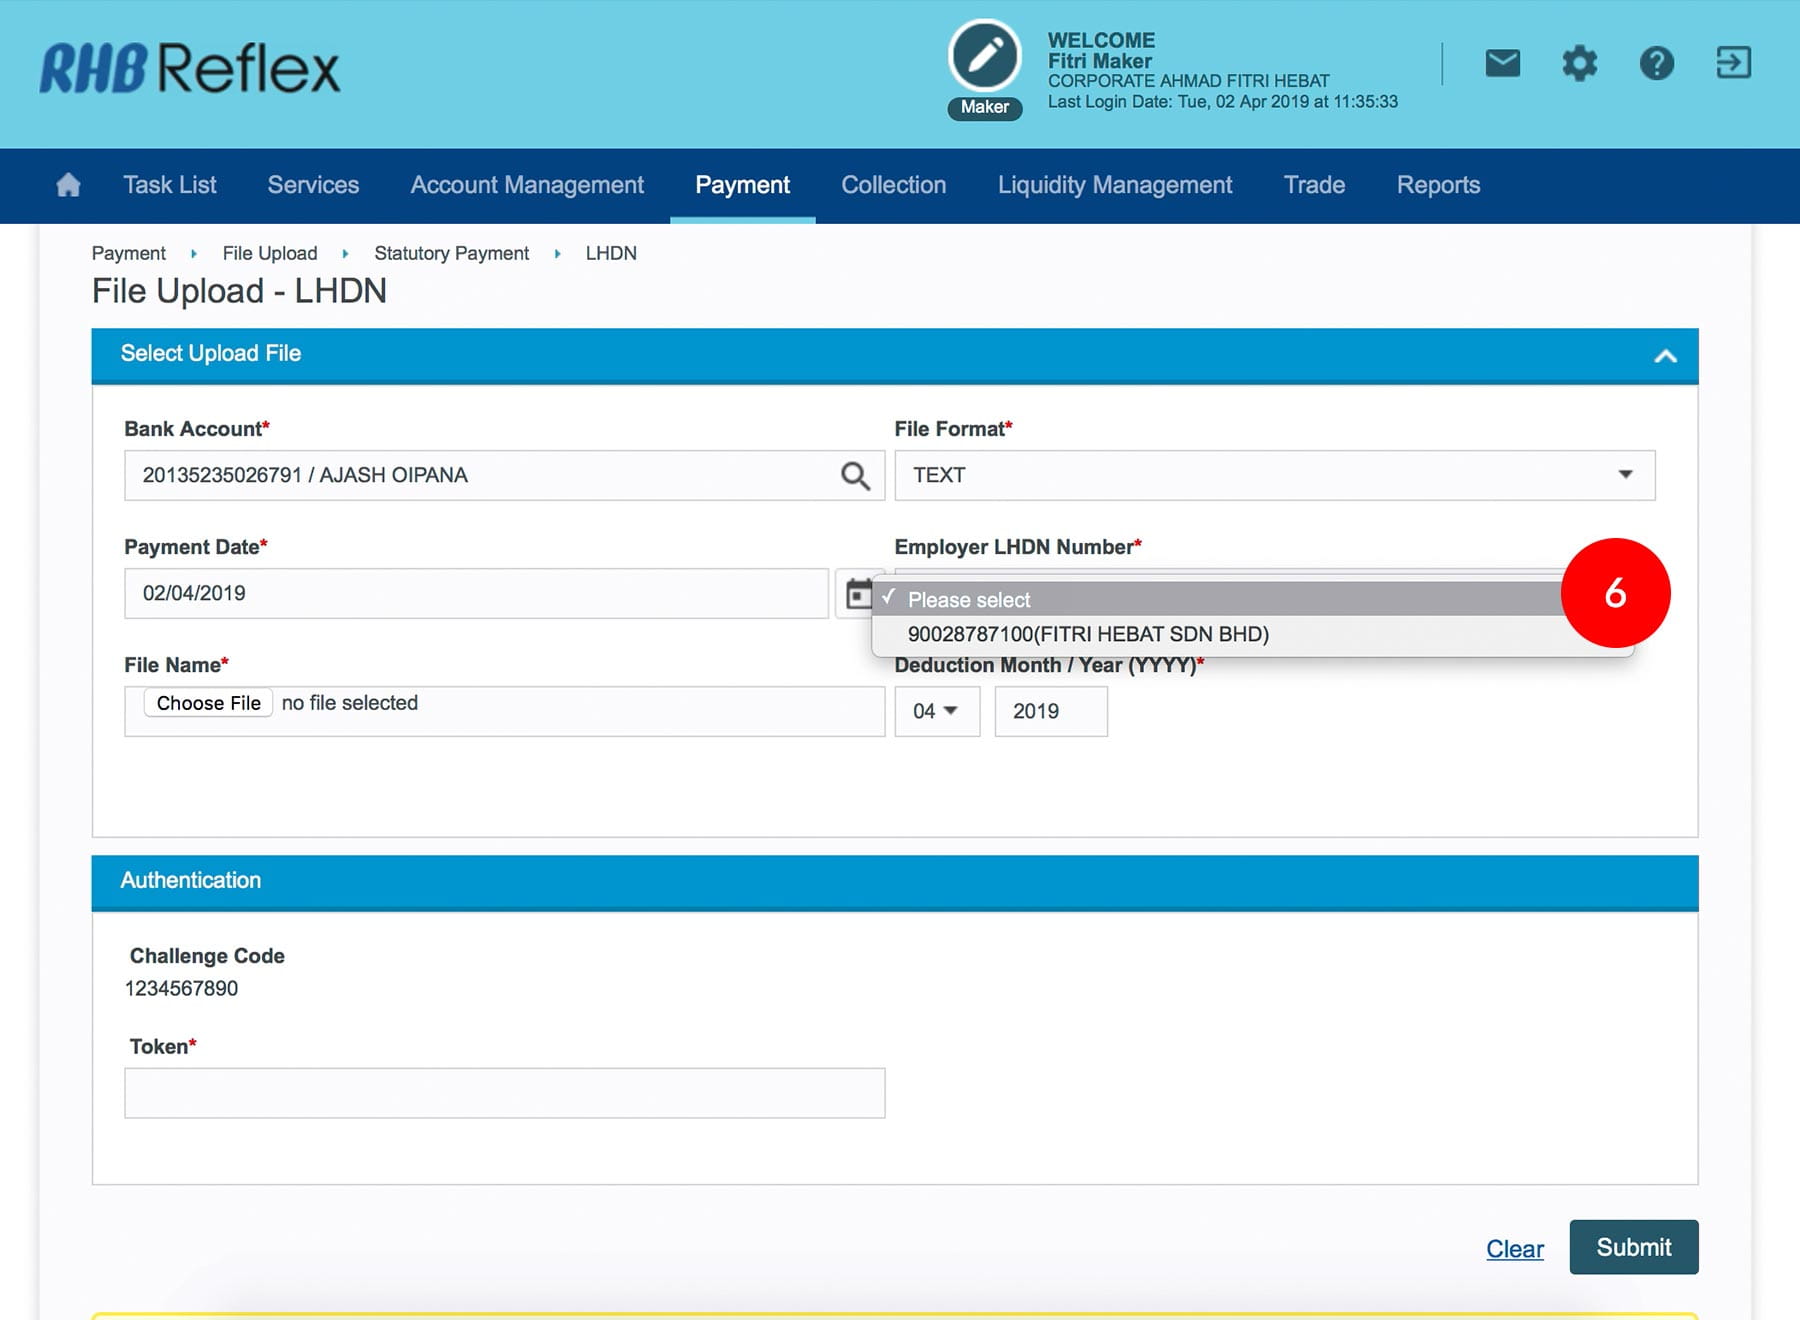The image size is (1800, 1320).
Task: Open the Payment Date calendar picker
Action: pyautogui.click(x=856, y=594)
